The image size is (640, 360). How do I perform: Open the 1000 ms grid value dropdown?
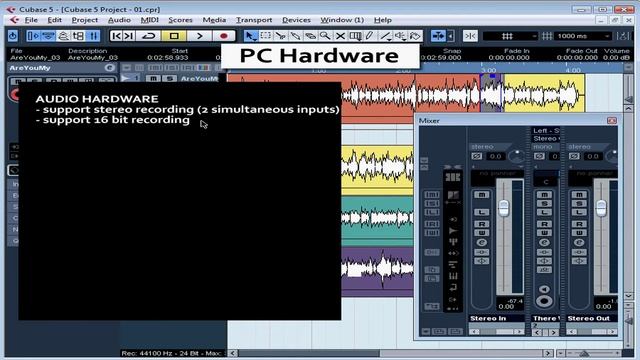(x=582, y=36)
